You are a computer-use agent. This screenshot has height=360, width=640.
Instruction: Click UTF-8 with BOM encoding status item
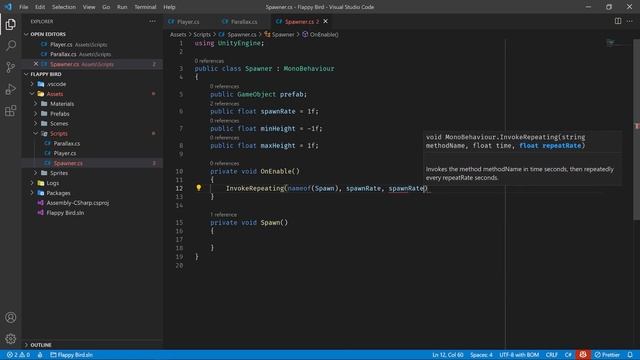coord(519,355)
